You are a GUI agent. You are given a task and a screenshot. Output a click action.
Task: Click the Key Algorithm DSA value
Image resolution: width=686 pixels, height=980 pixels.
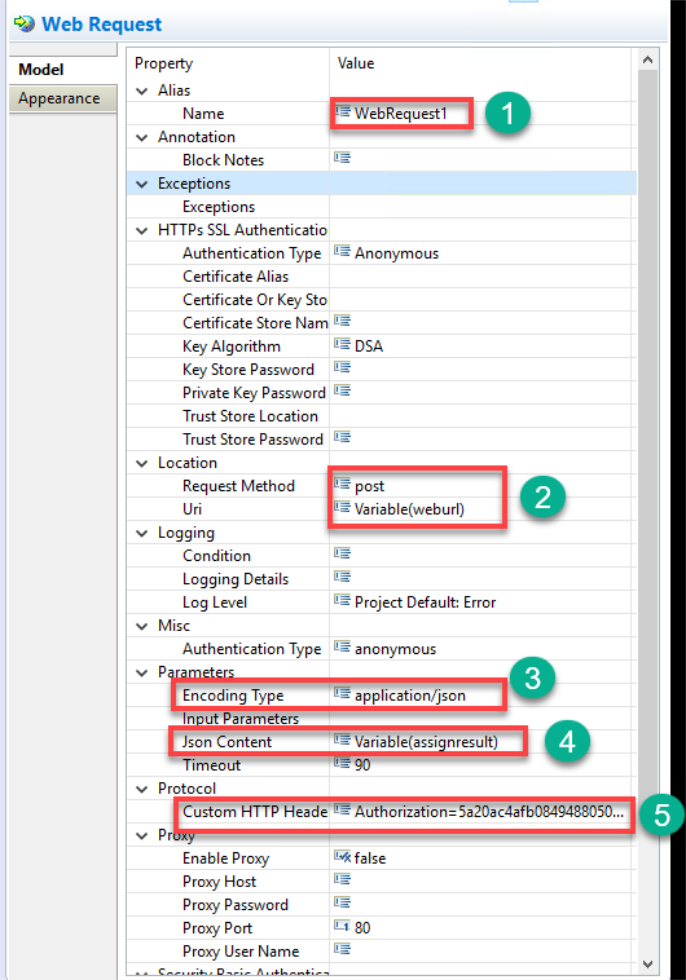pos(368,346)
